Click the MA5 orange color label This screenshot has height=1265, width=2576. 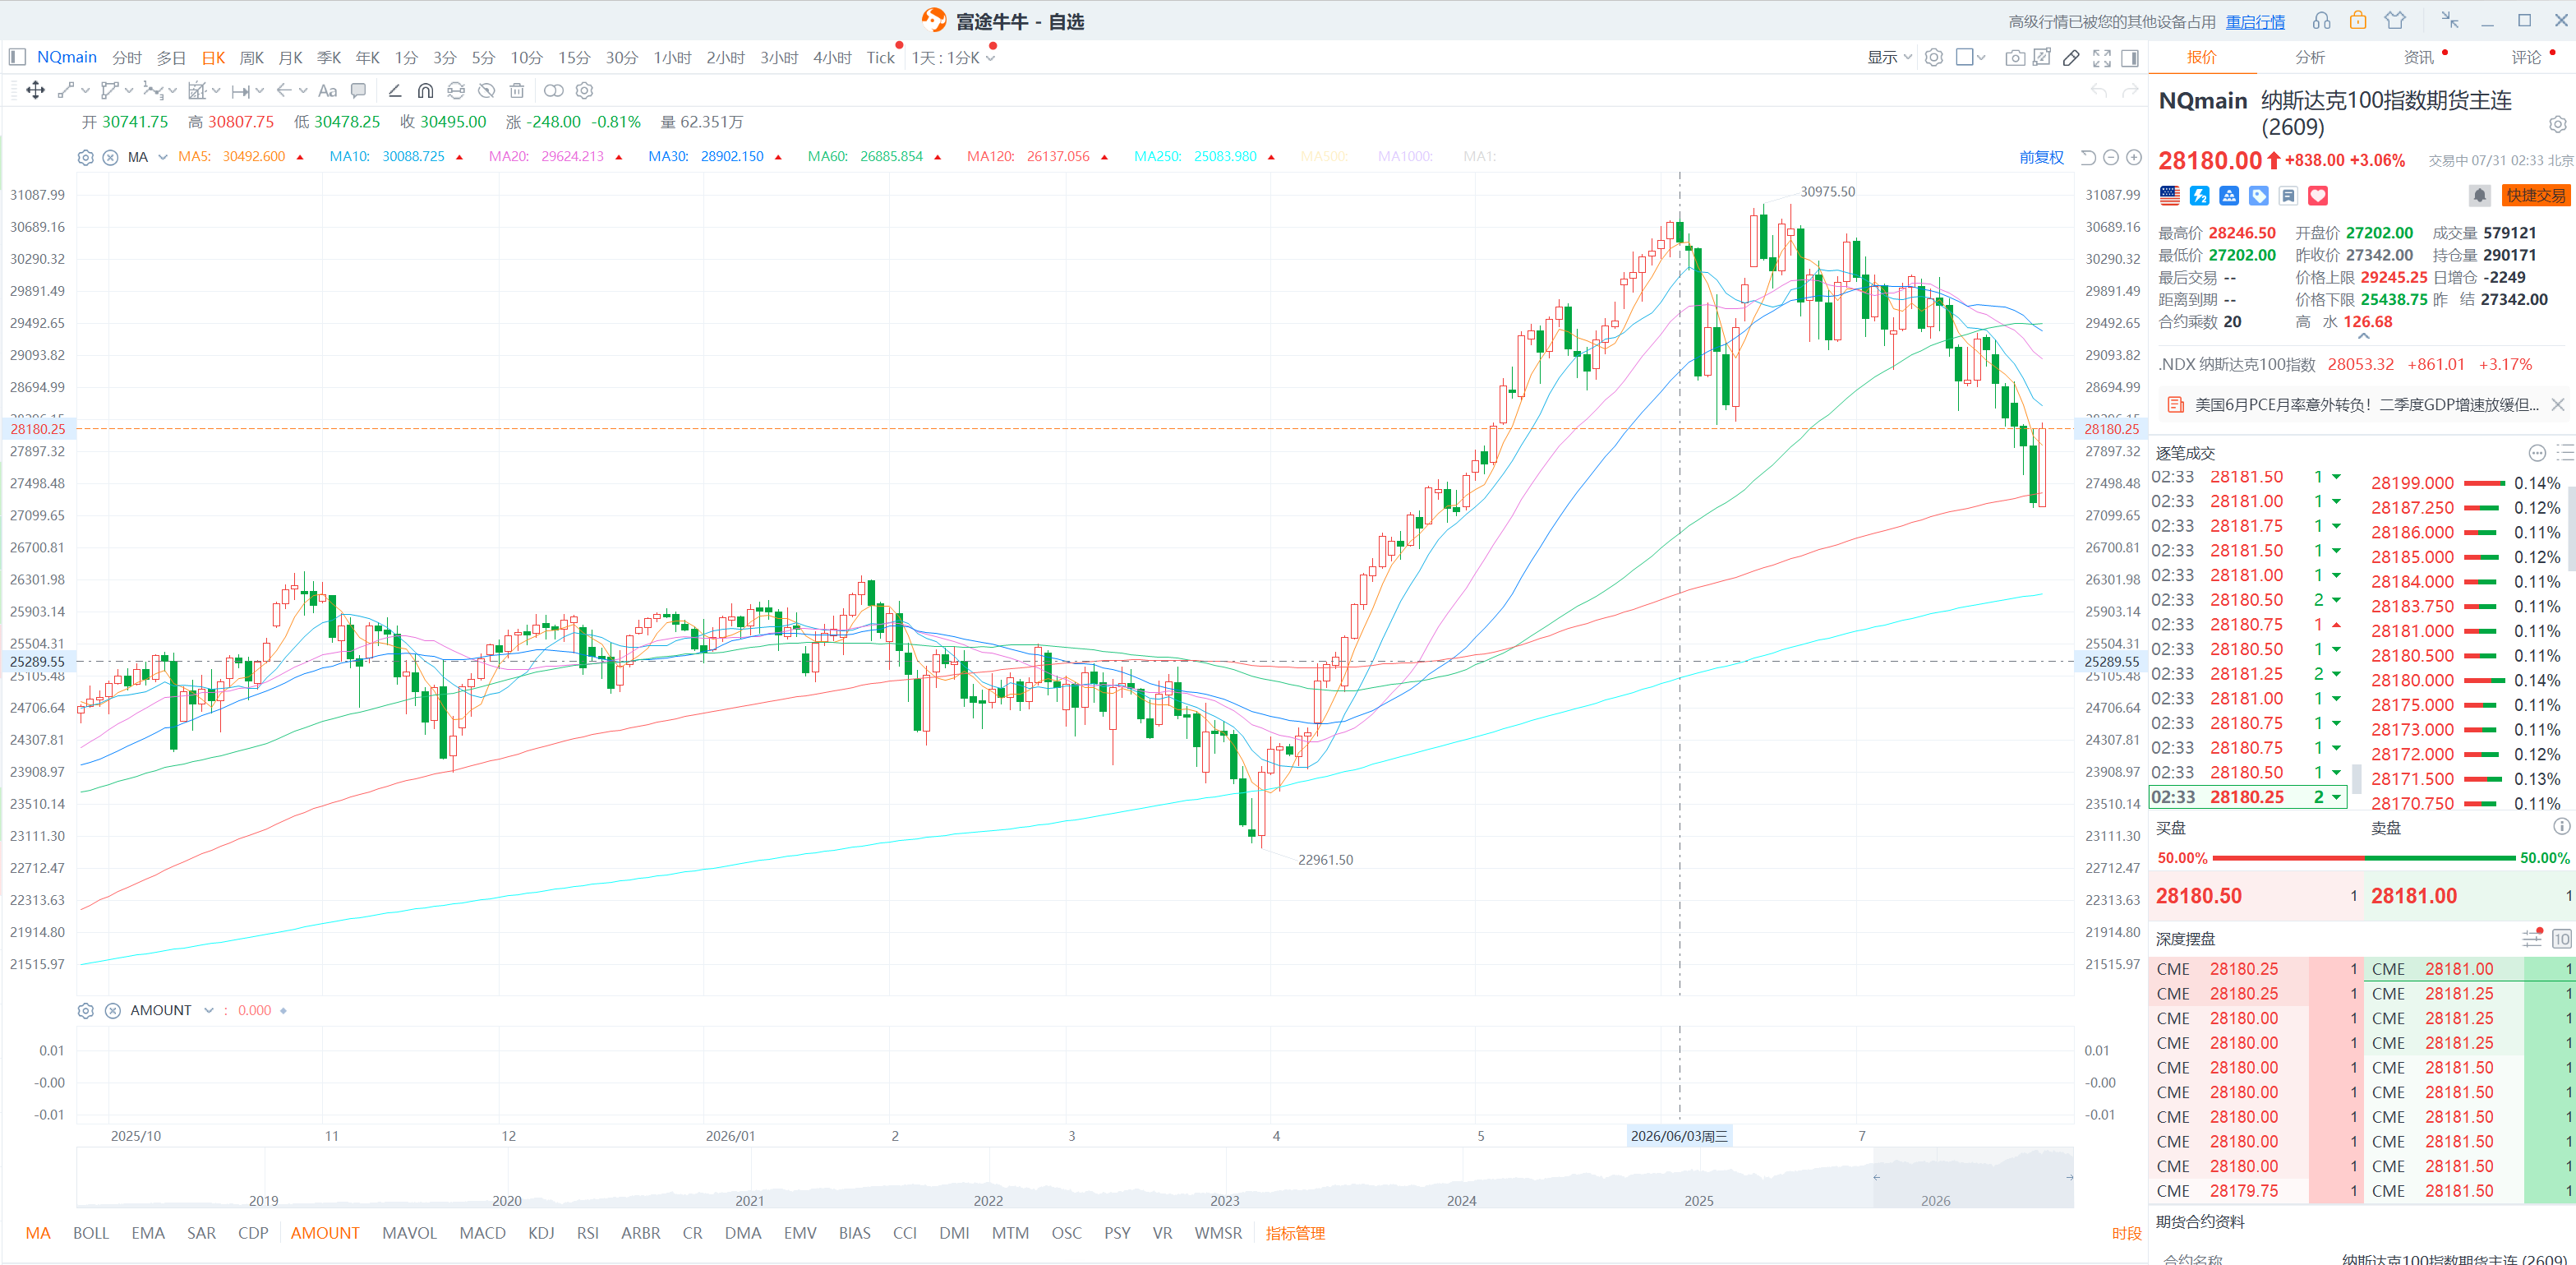194,157
